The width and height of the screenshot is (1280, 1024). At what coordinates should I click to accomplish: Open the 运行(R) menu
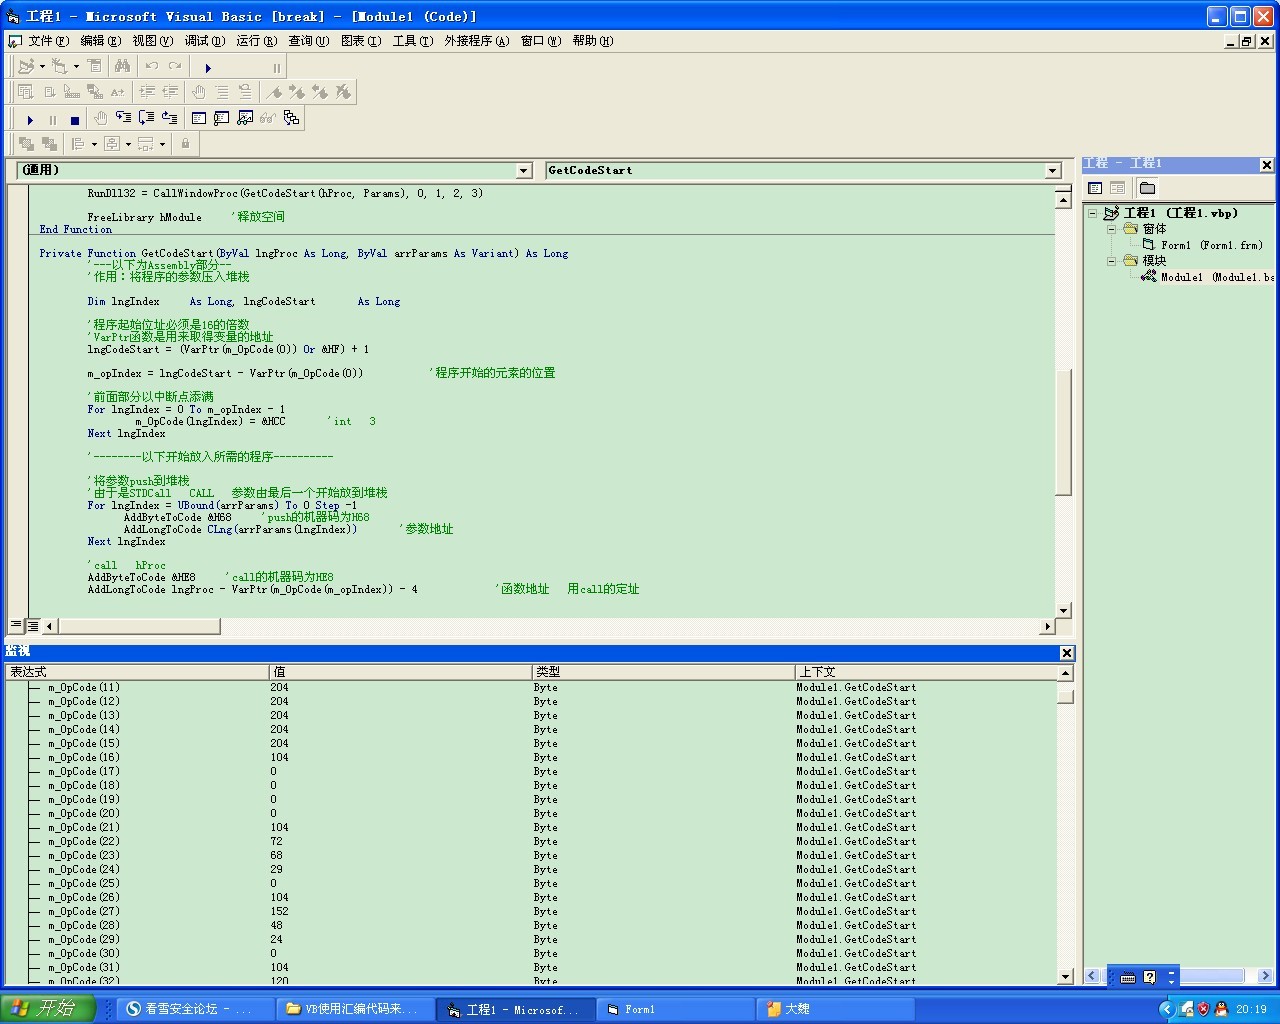point(257,41)
